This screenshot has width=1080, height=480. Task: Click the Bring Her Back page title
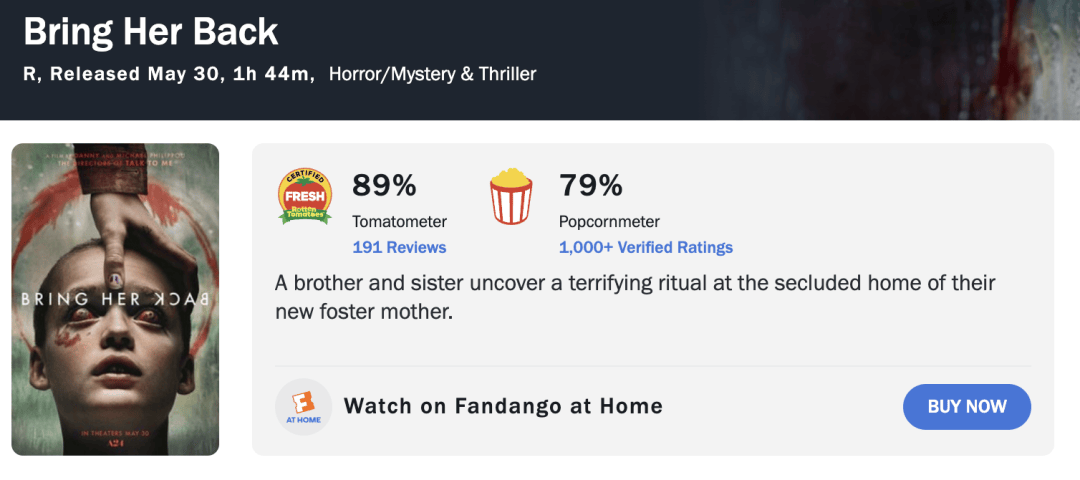point(151,32)
